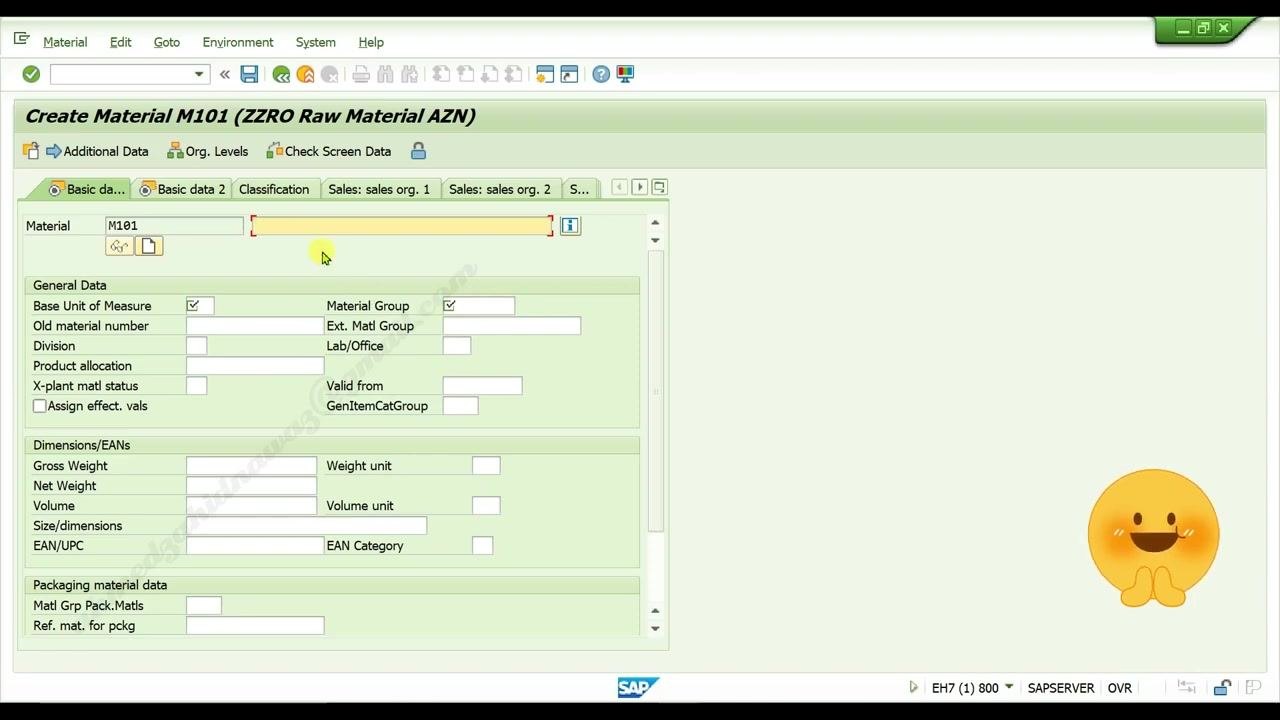This screenshot has width=1280, height=720.
Task: Open the info icon beside material description
Action: (570, 226)
